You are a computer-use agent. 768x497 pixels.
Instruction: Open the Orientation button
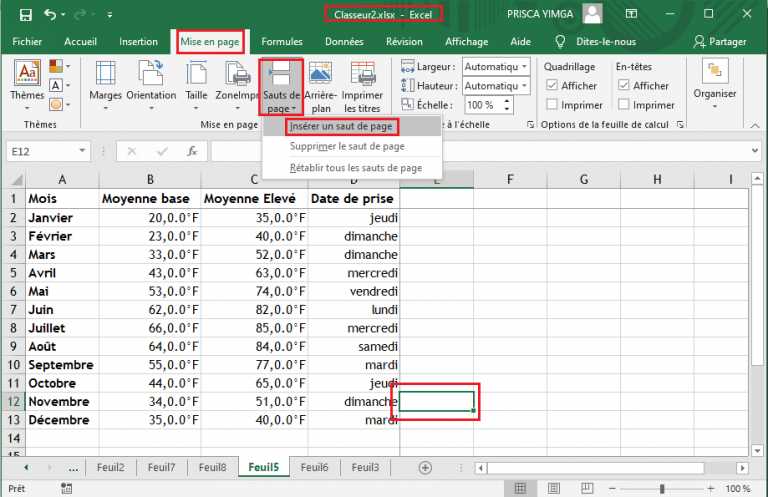coord(151,86)
